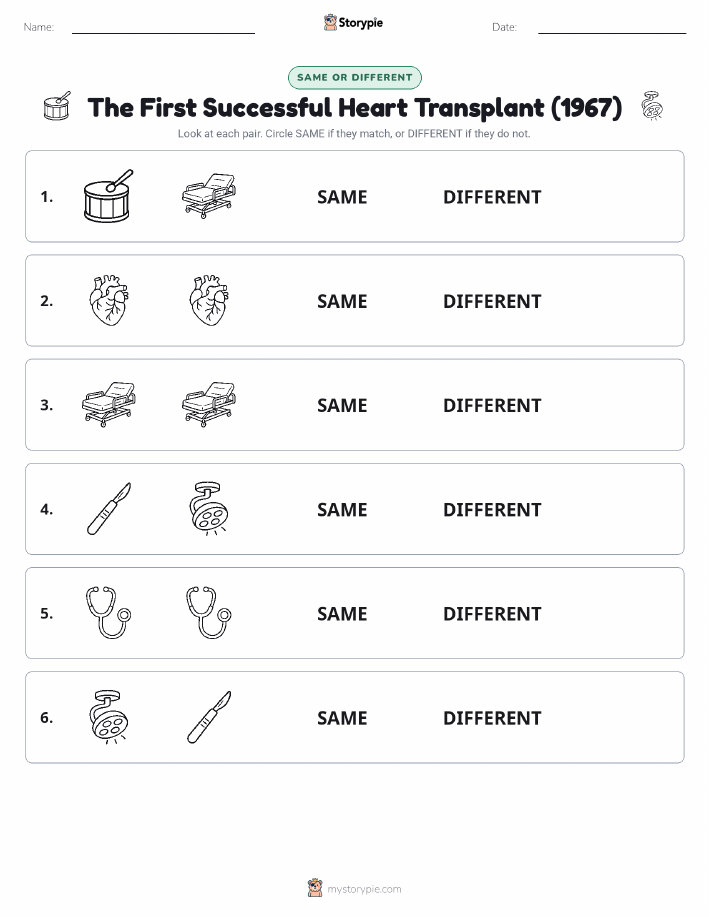Click the right heart icon in row 2

click(209, 300)
